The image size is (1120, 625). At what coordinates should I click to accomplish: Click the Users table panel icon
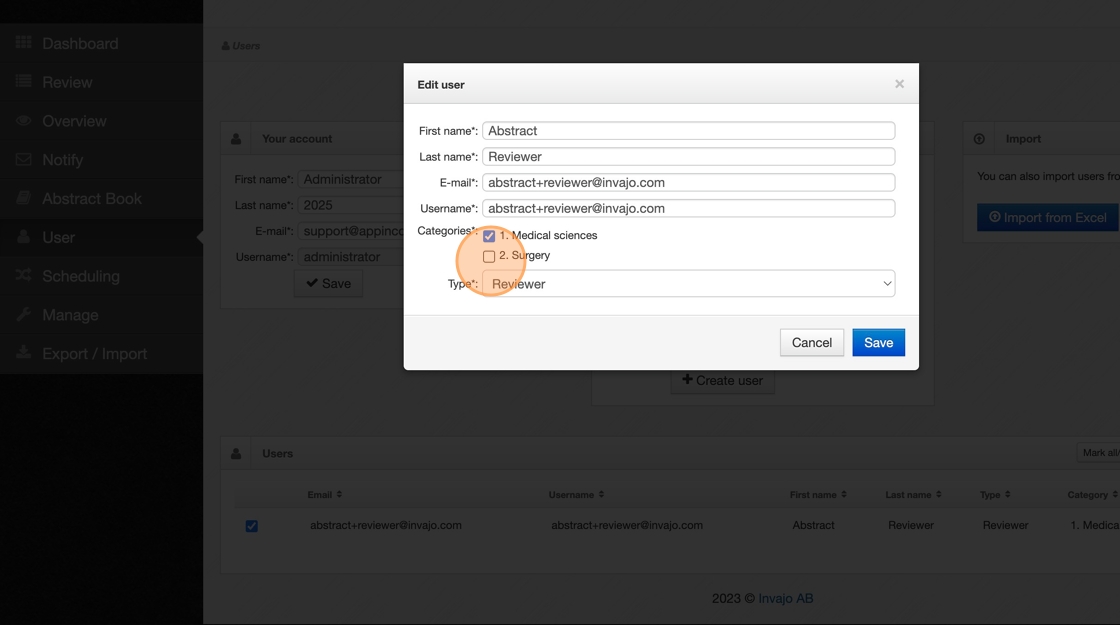[236, 454]
